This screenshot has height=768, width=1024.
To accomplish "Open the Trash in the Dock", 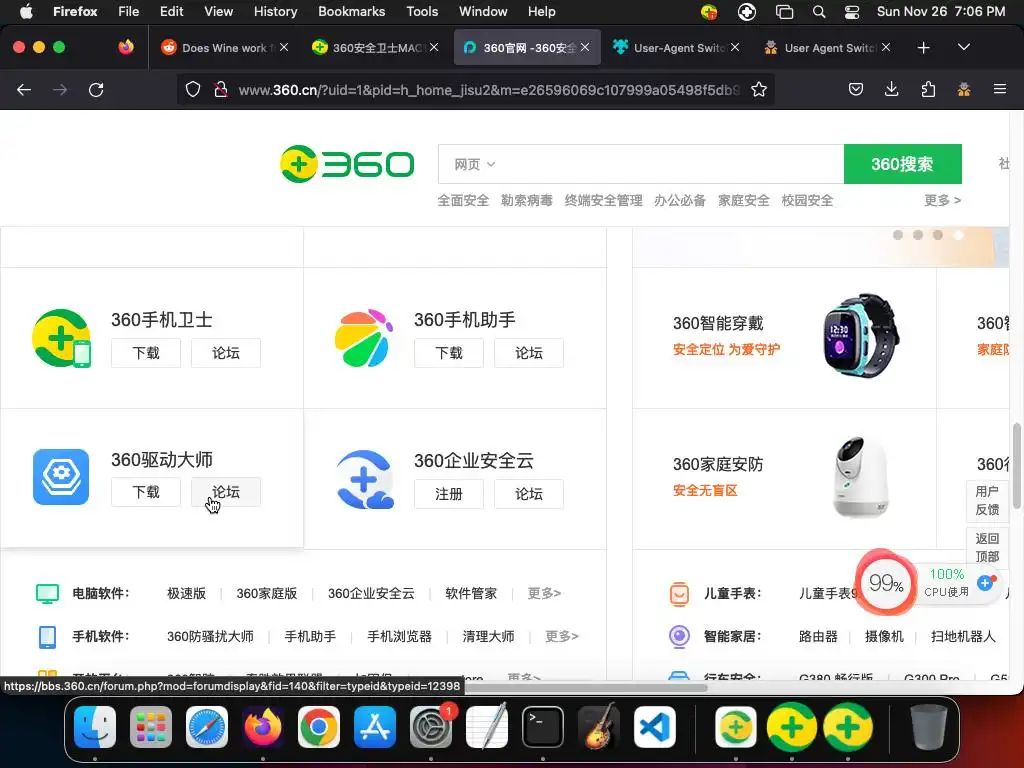I will pyautogui.click(x=929, y=726).
